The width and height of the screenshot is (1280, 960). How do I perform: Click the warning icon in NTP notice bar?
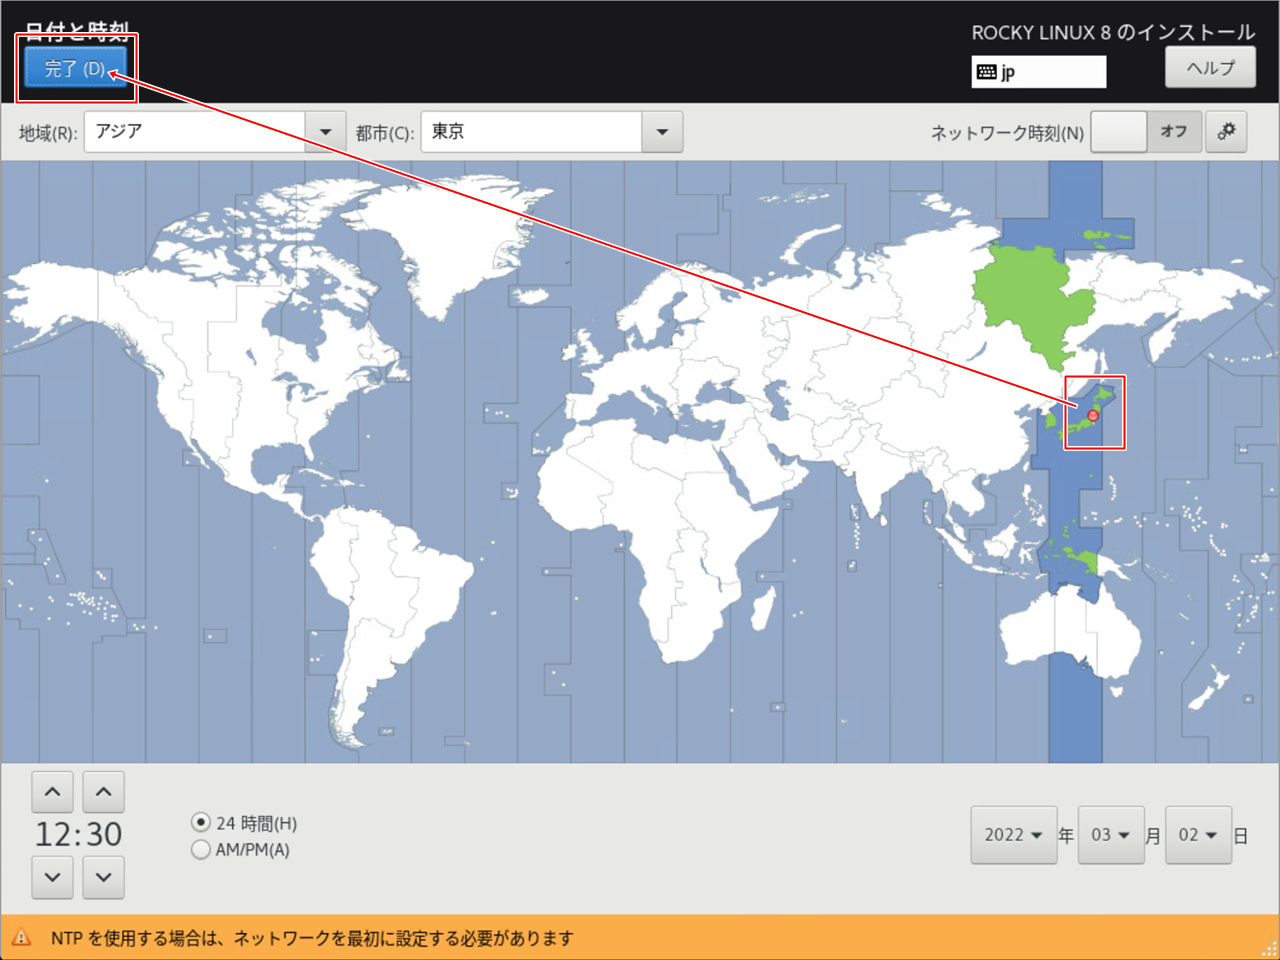(21, 938)
